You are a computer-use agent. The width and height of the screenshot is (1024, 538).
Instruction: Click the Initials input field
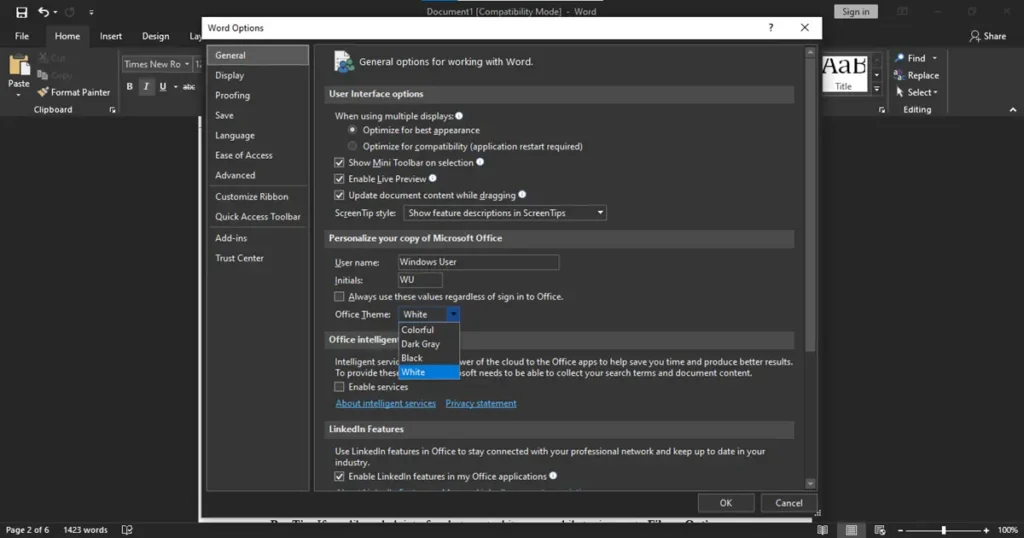coord(420,279)
